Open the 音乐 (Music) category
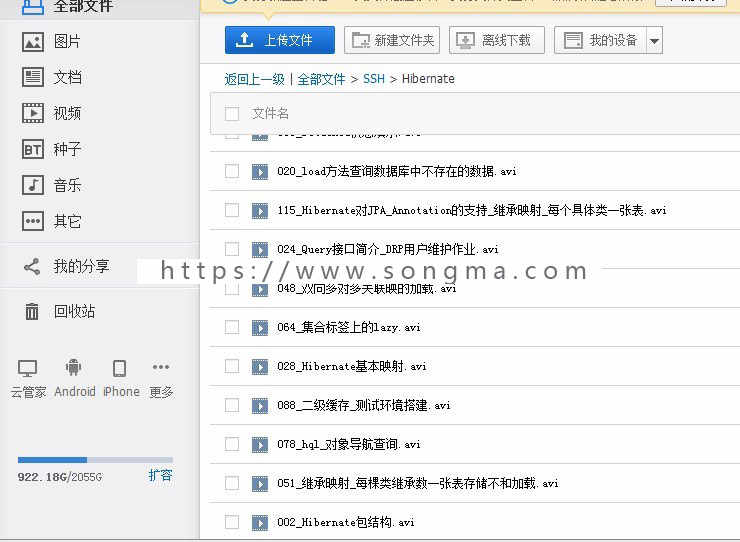Image resolution: width=740 pixels, height=542 pixels. 67,185
